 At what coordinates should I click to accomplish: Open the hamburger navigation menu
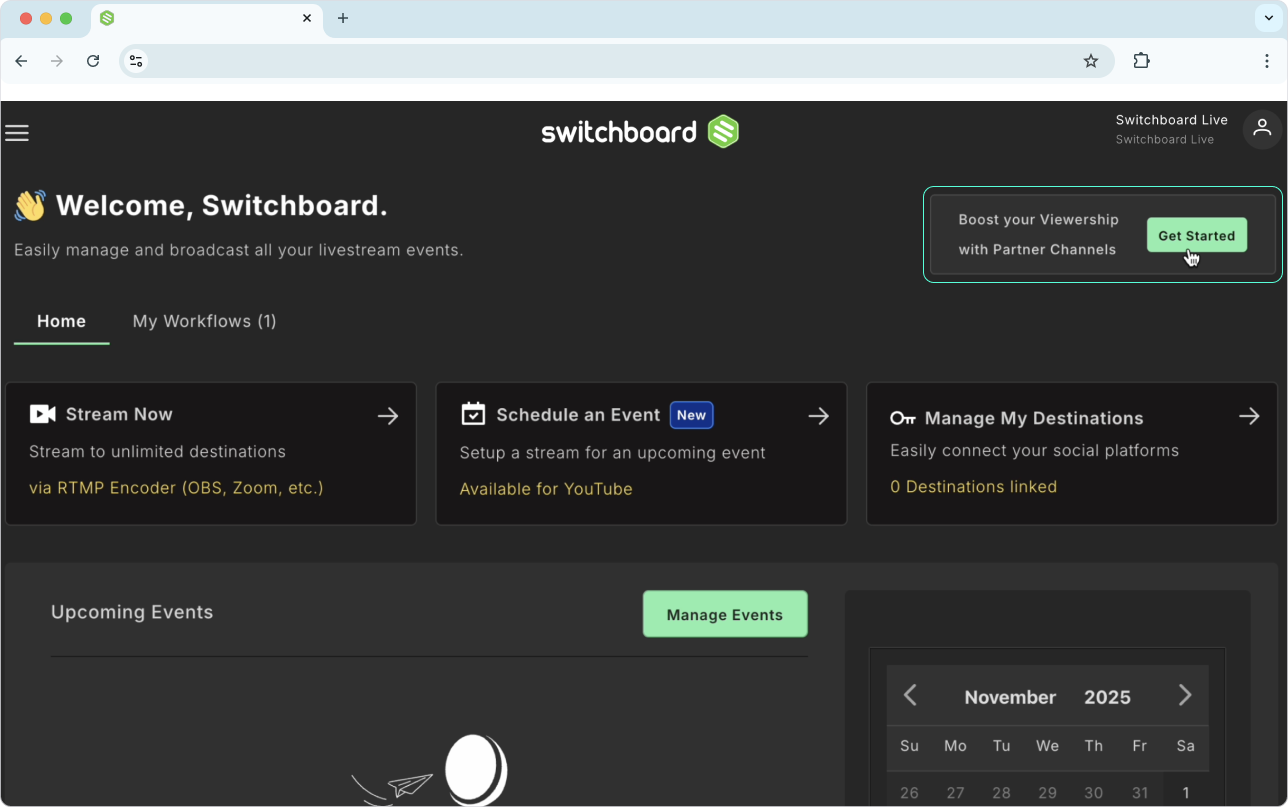pyautogui.click(x=17, y=133)
